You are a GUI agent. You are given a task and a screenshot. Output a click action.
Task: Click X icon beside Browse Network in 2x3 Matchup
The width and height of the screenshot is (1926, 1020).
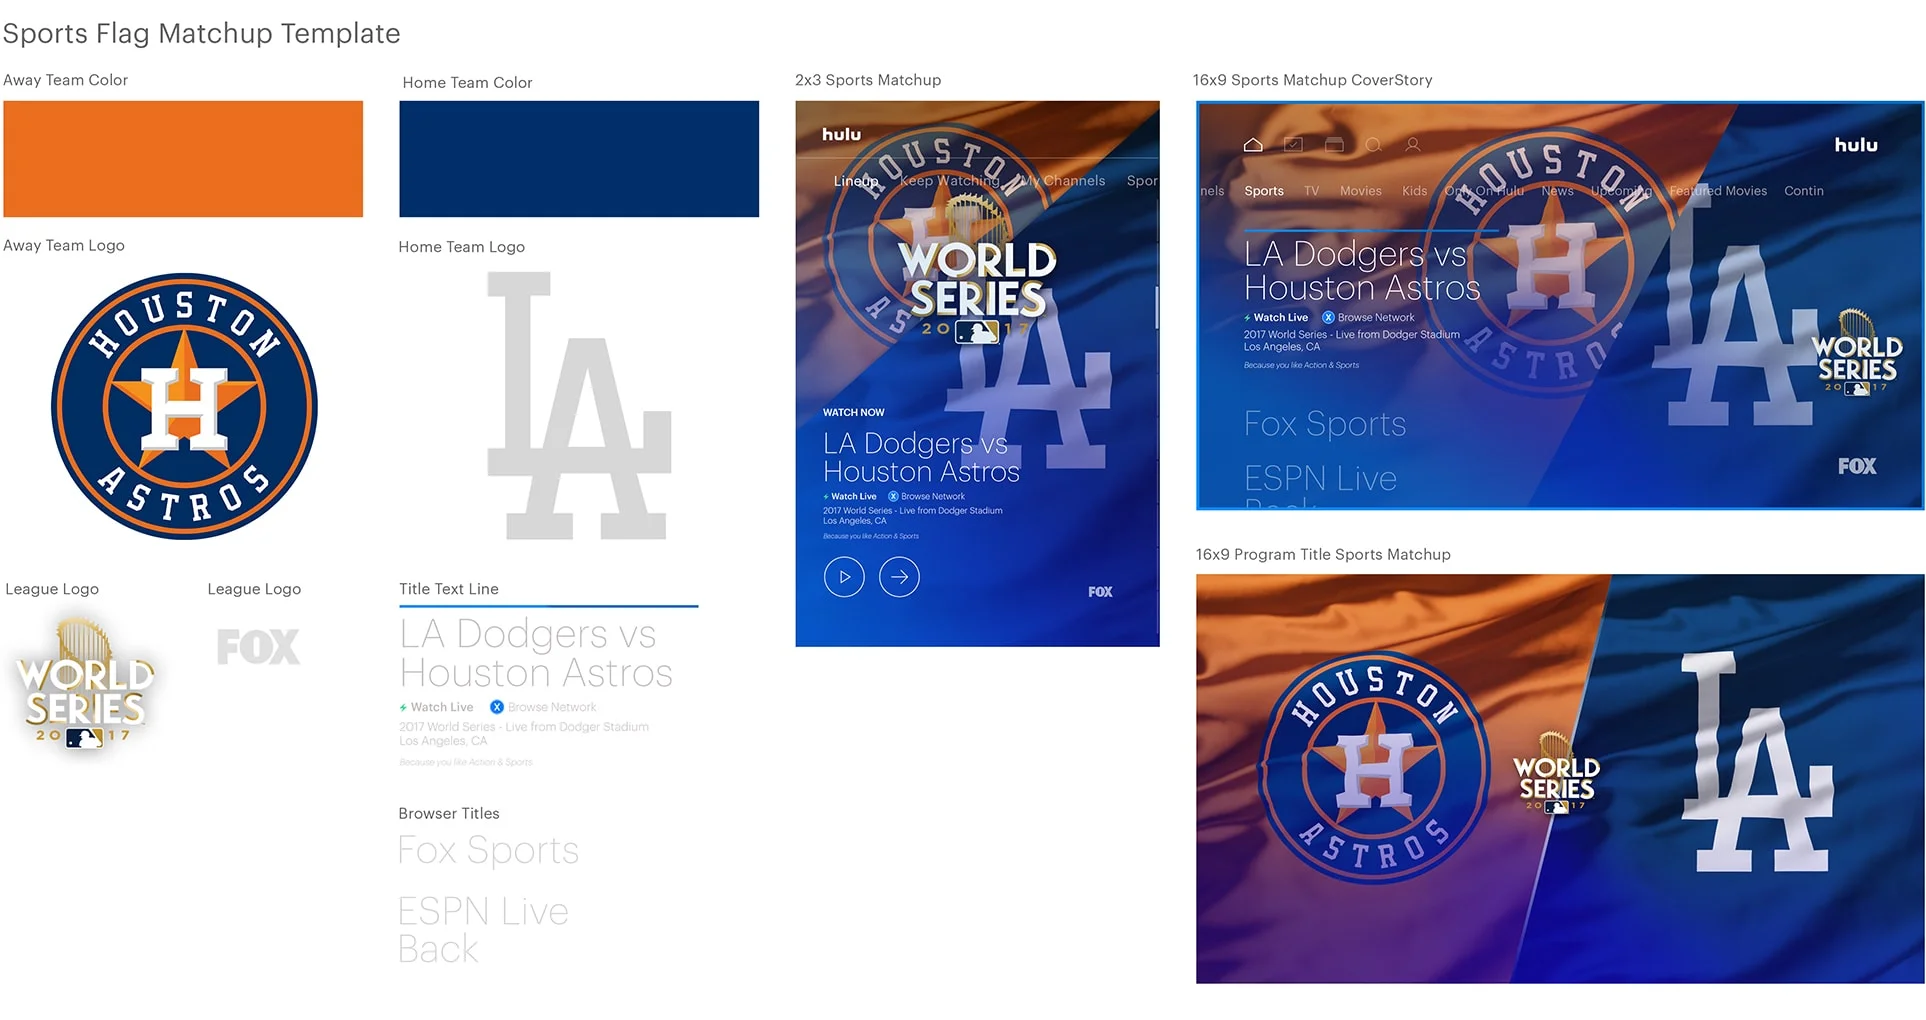pyautogui.click(x=893, y=496)
